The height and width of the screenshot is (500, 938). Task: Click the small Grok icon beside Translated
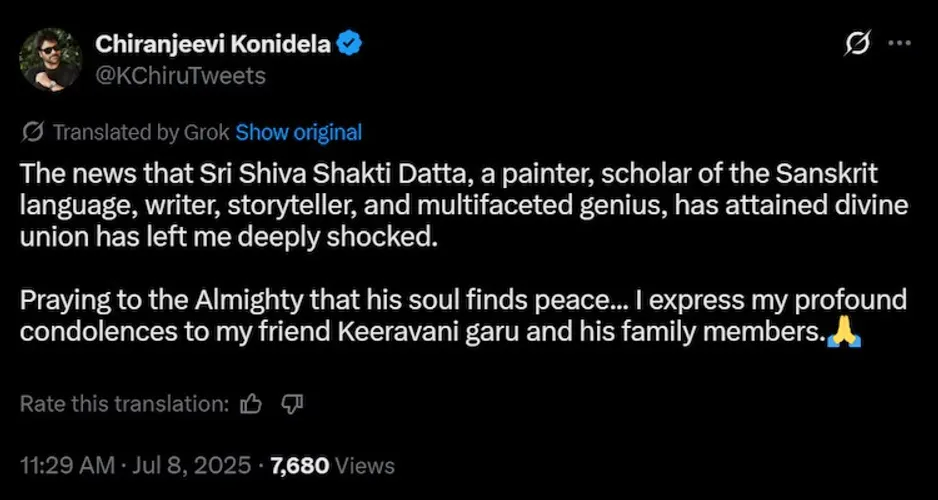pos(32,132)
